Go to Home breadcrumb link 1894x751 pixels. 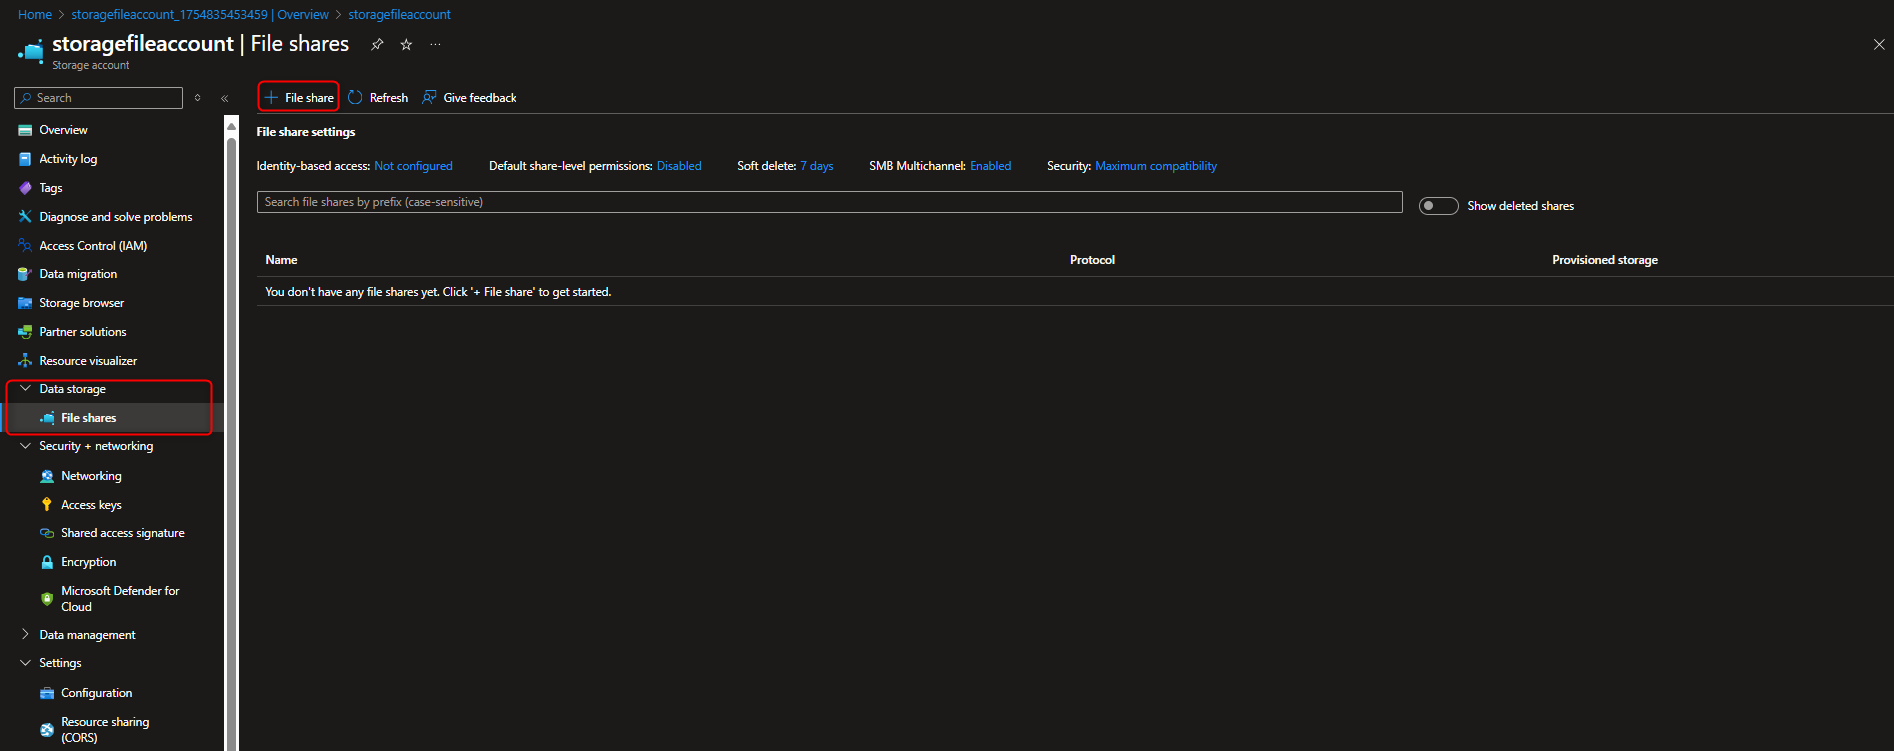[x=35, y=15]
